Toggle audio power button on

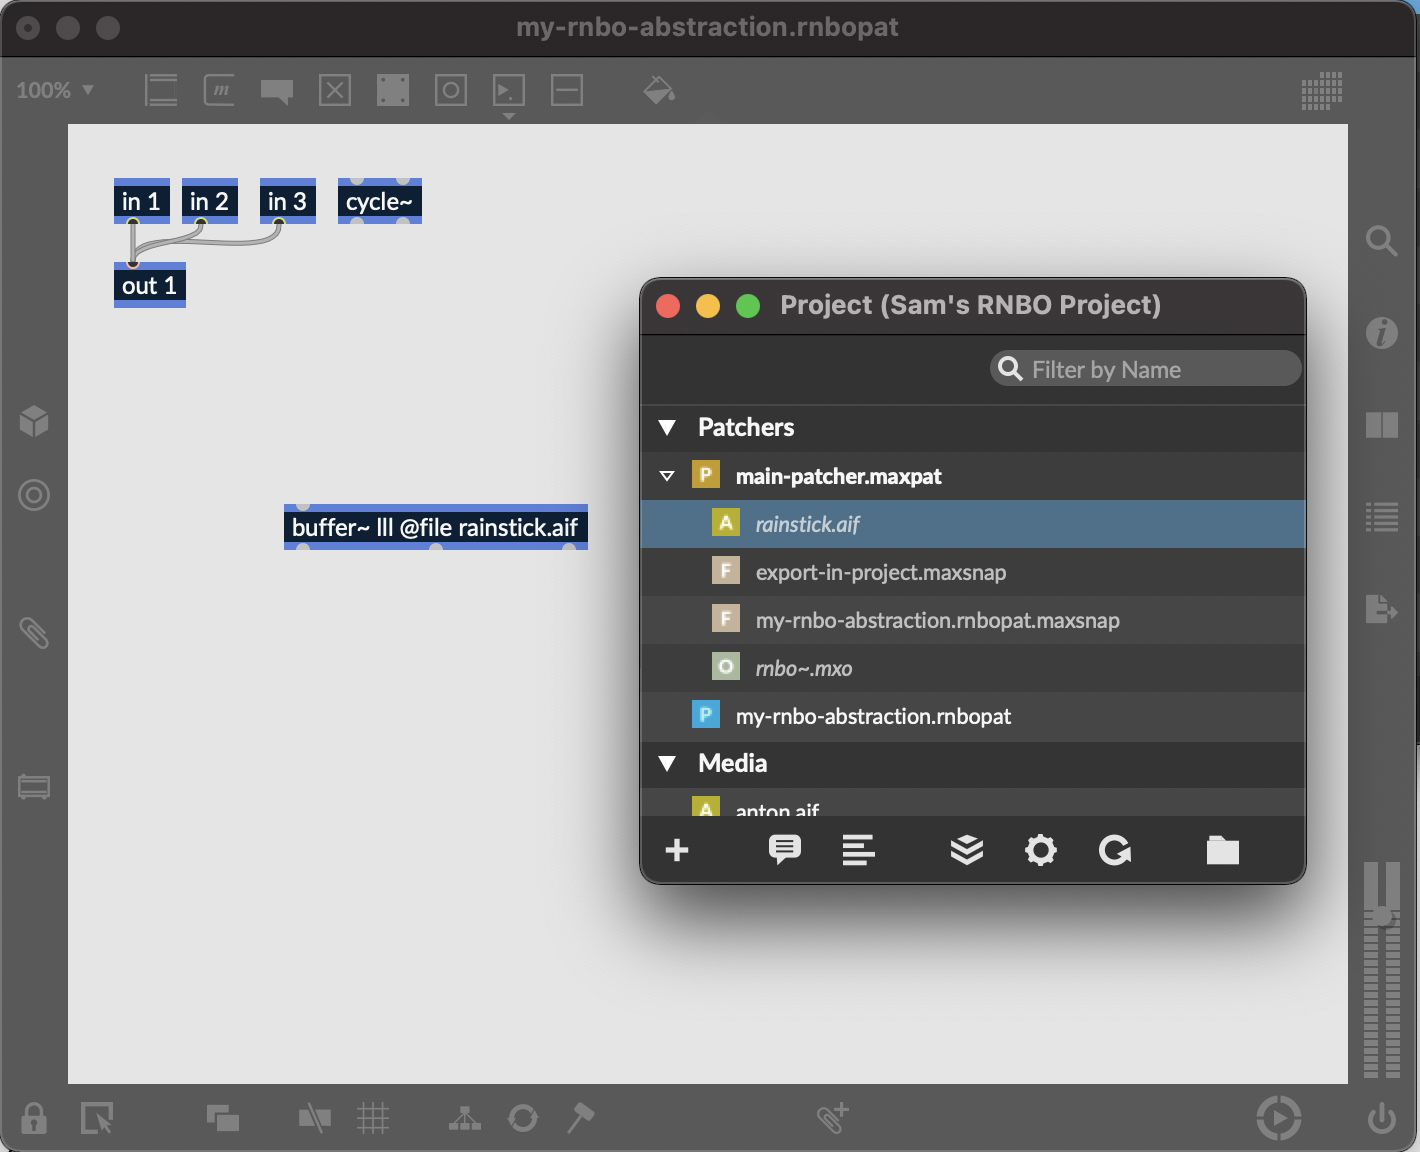click(x=1381, y=1117)
